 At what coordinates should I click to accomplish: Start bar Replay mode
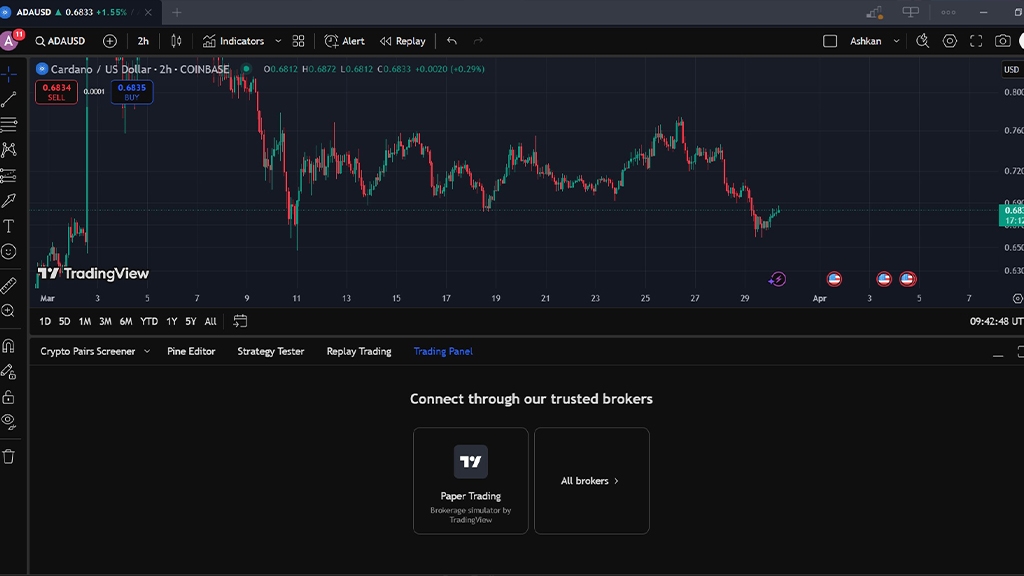click(402, 41)
